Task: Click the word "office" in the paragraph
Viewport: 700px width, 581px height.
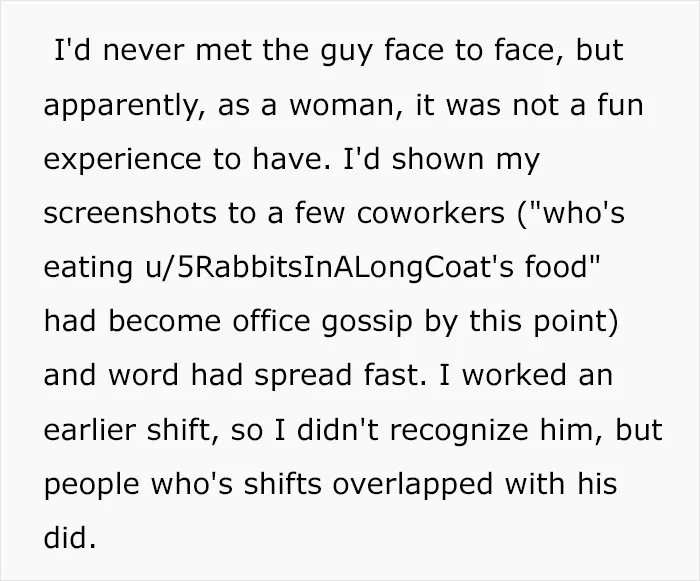Action: pyautogui.click(x=271, y=321)
